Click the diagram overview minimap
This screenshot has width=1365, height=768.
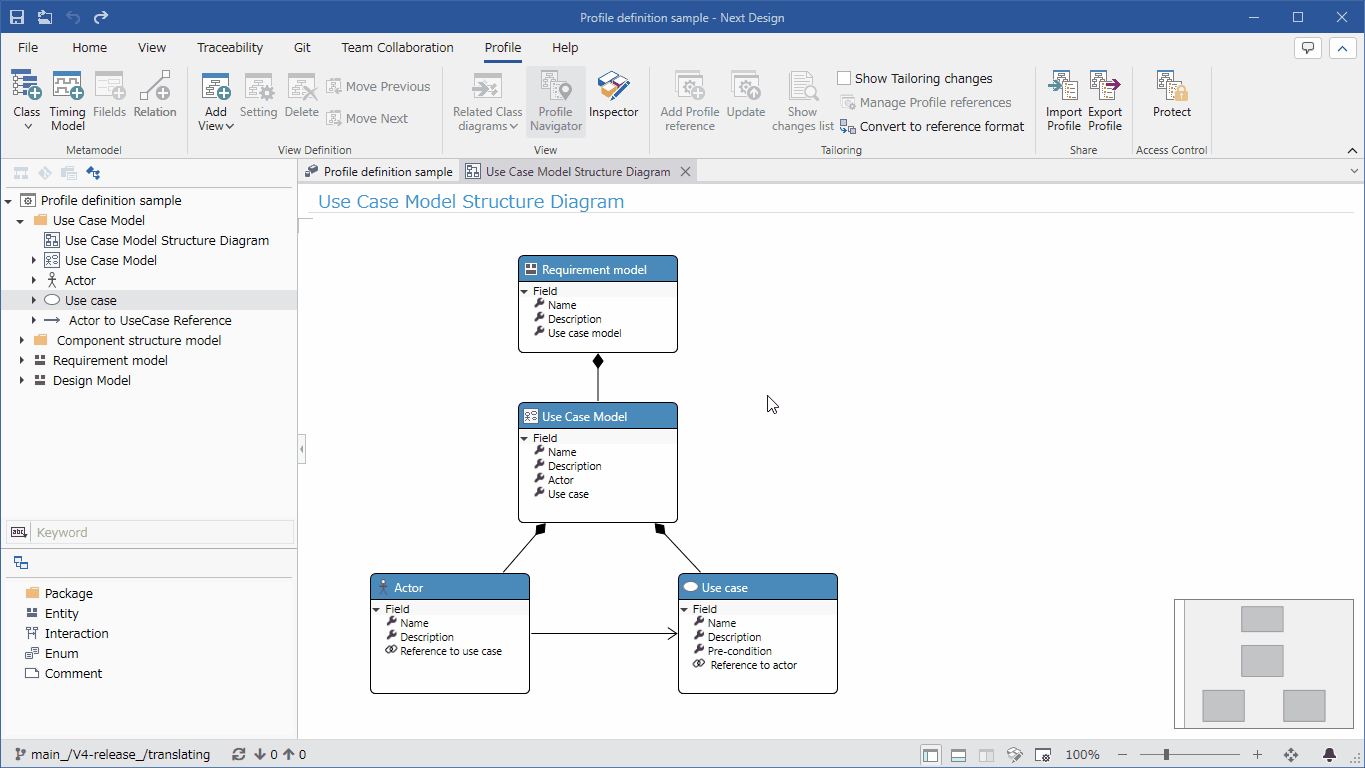(x=1263, y=663)
